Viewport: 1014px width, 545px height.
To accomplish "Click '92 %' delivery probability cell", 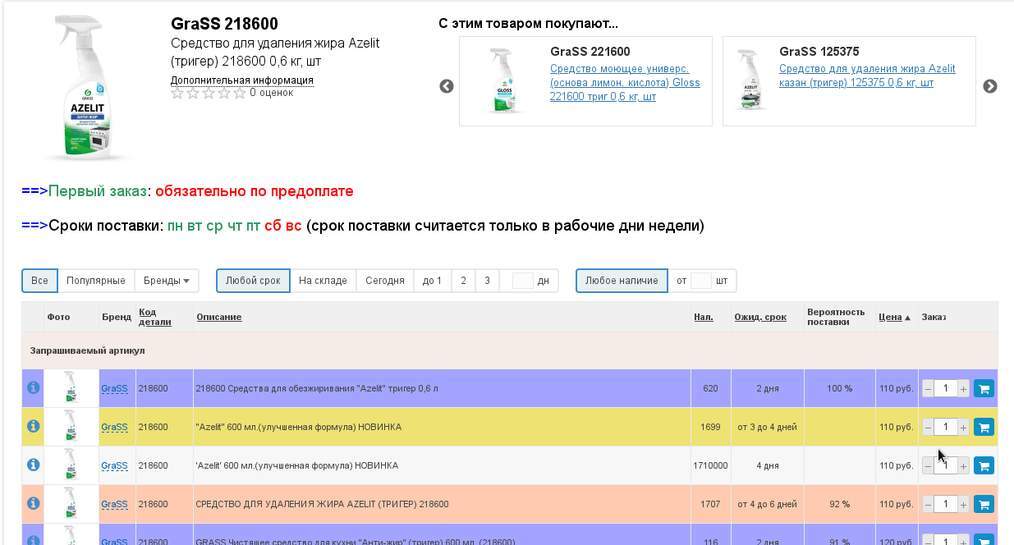I will click(x=839, y=504).
